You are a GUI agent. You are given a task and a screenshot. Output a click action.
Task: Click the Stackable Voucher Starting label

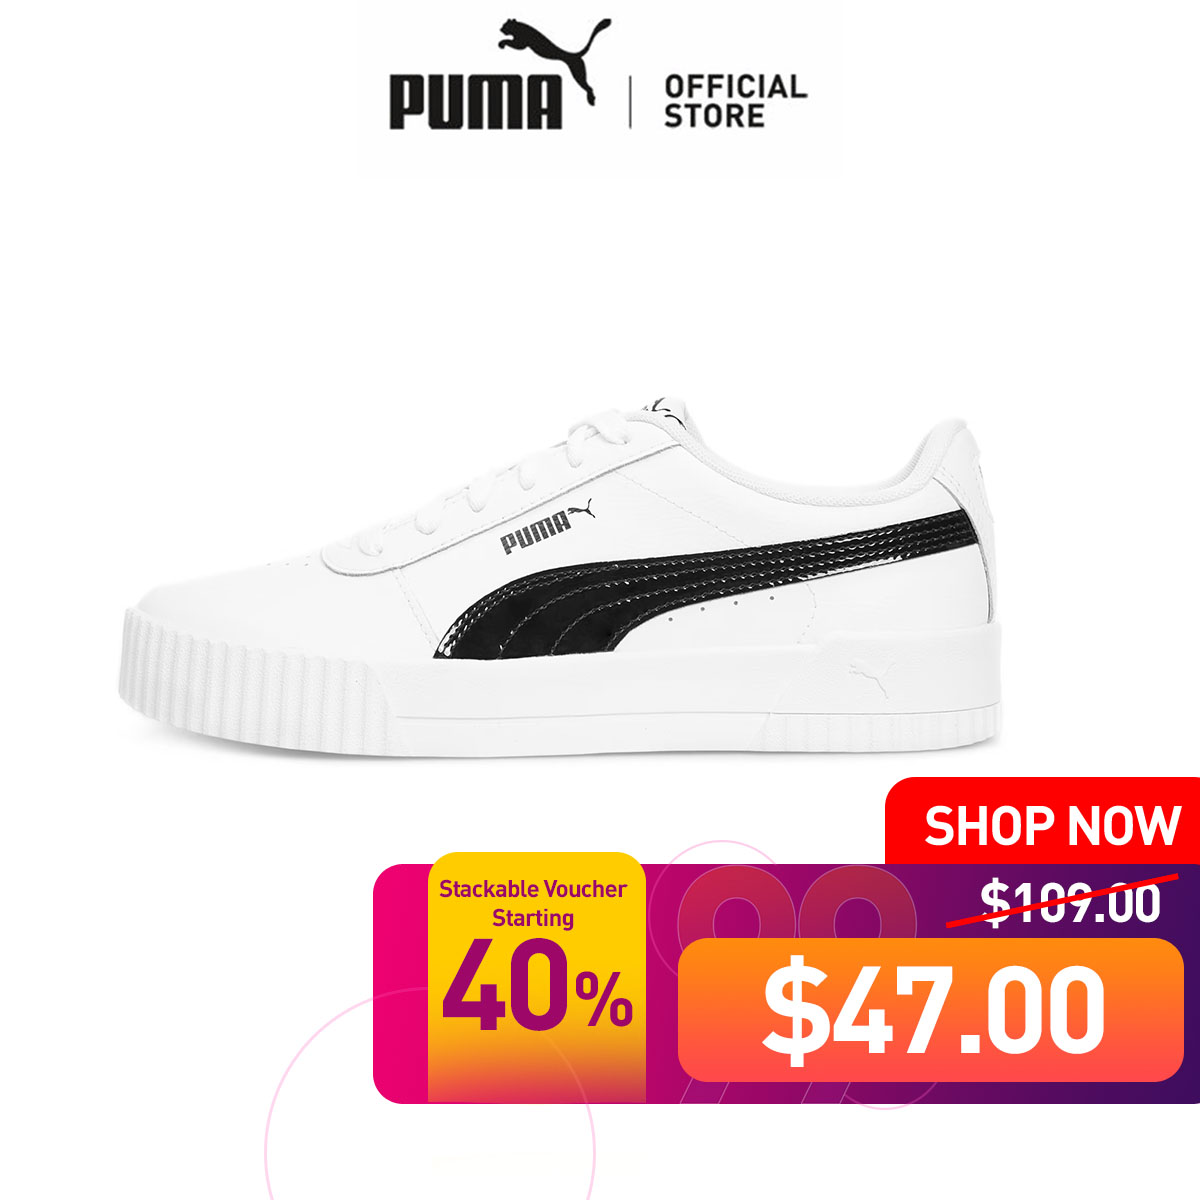tap(533, 902)
